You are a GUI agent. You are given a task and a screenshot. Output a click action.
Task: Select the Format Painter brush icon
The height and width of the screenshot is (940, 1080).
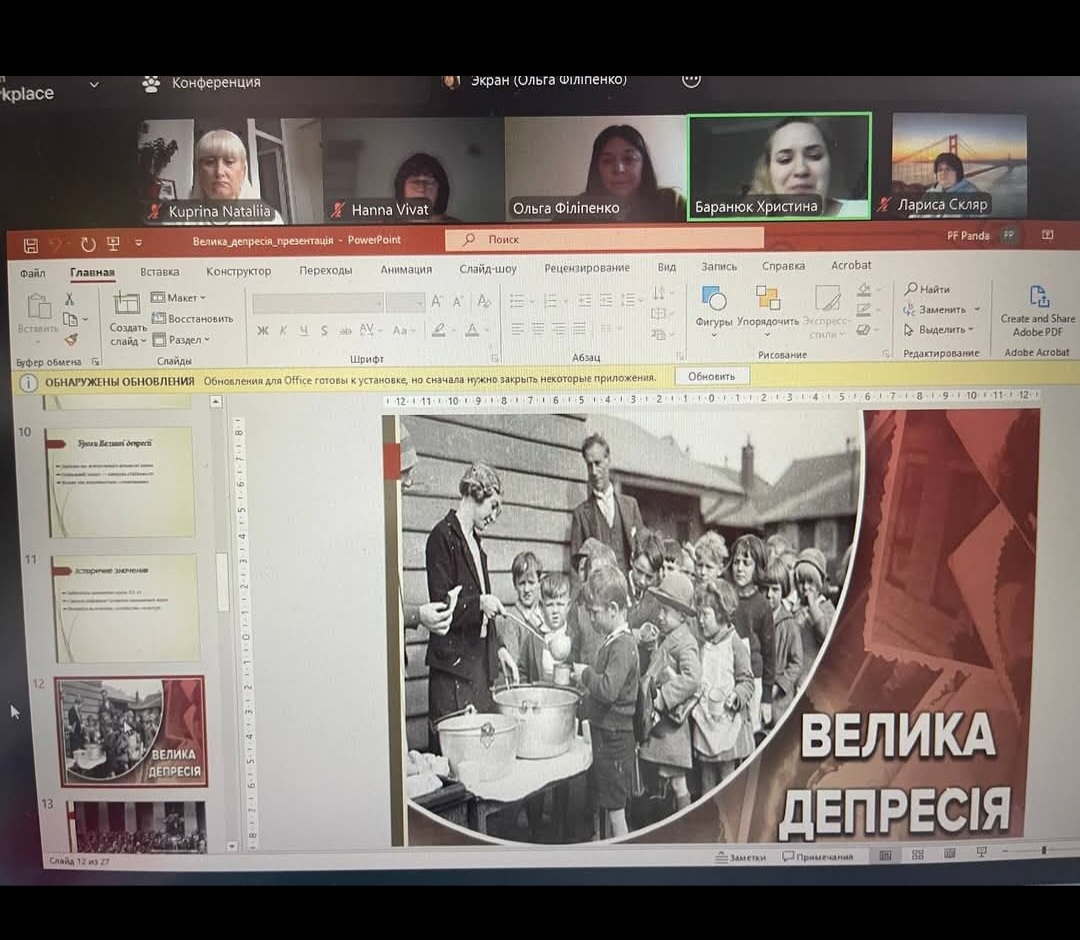[70, 340]
